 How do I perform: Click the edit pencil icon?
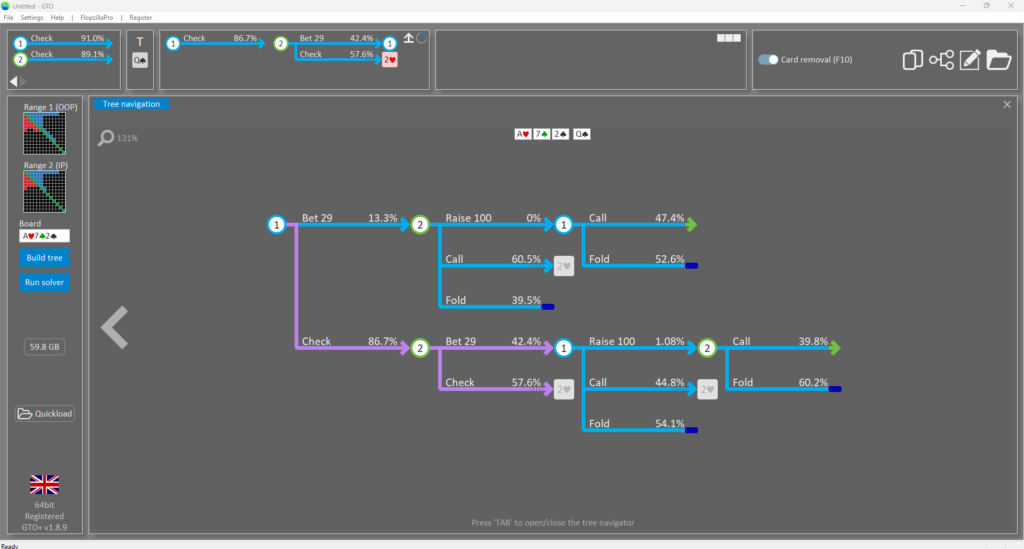(970, 60)
